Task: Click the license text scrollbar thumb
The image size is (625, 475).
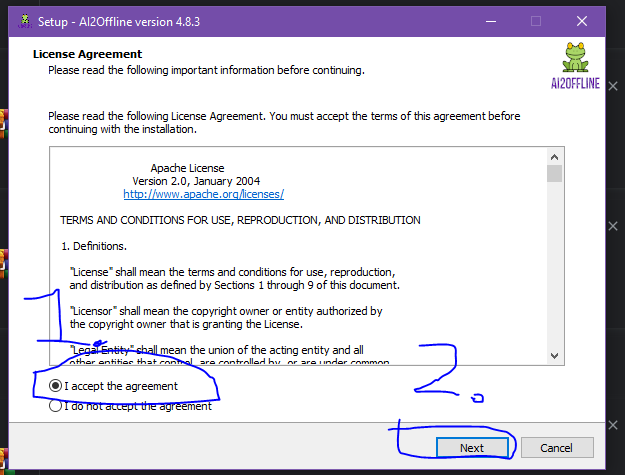Action: coord(554,174)
